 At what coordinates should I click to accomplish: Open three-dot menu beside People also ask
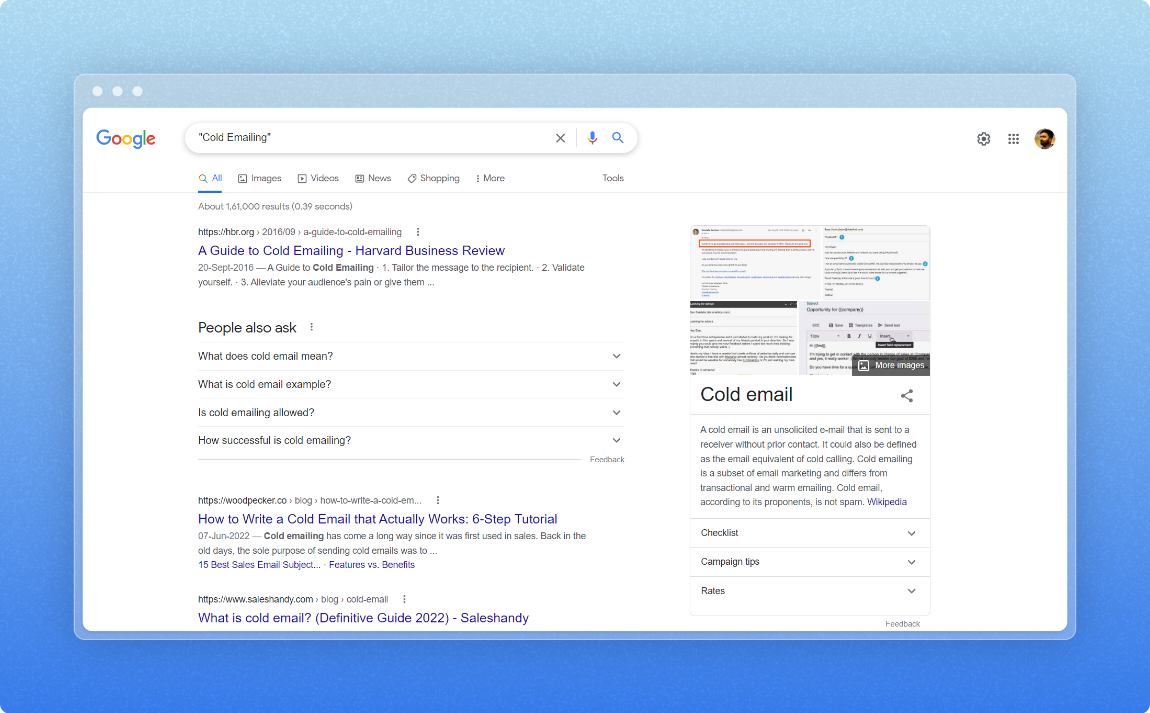(x=311, y=328)
